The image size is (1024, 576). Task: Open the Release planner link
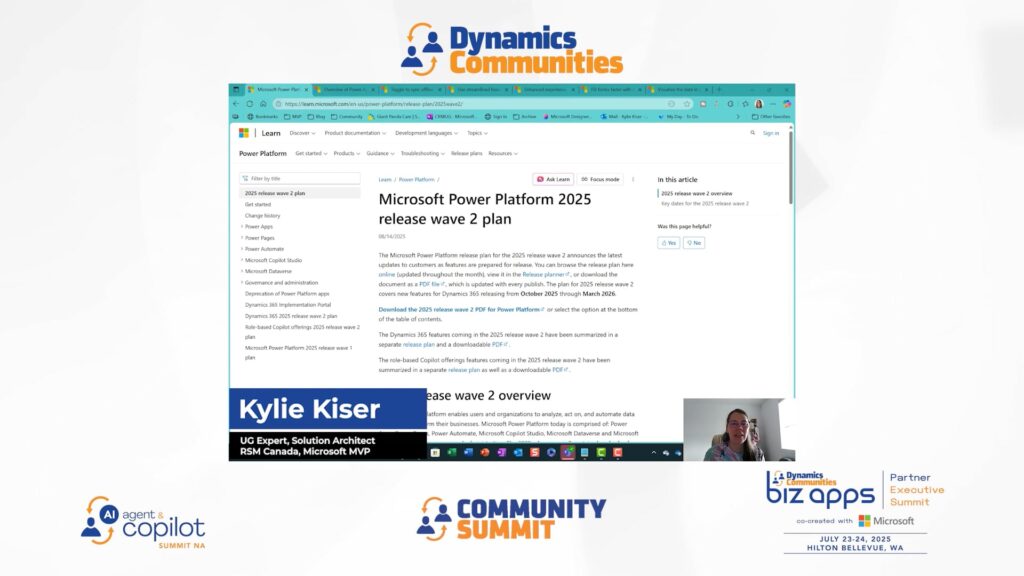(545, 275)
